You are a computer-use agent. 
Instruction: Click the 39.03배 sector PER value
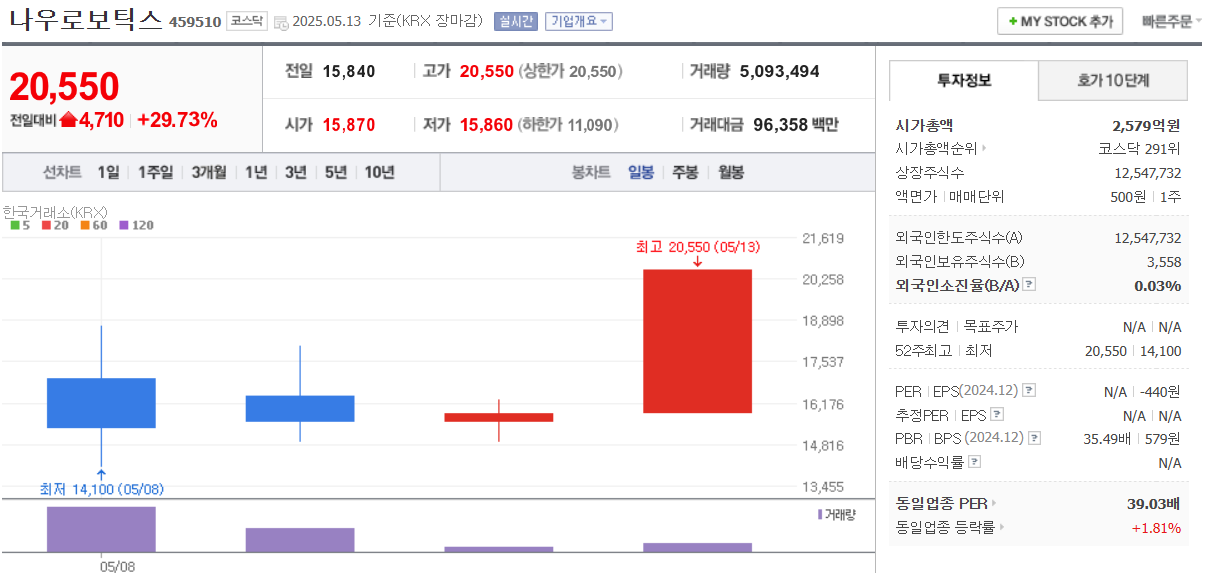1154,503
